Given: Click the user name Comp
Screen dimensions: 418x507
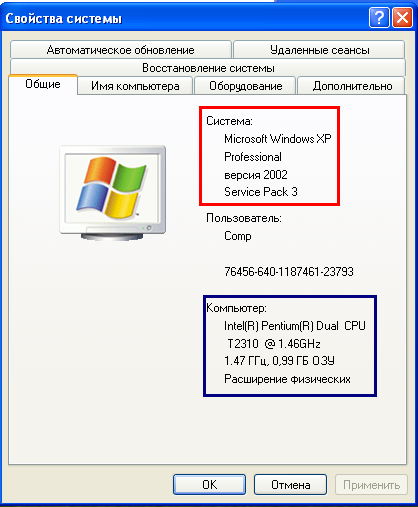Looking at the screenshot, I should [x=238, y=236].
